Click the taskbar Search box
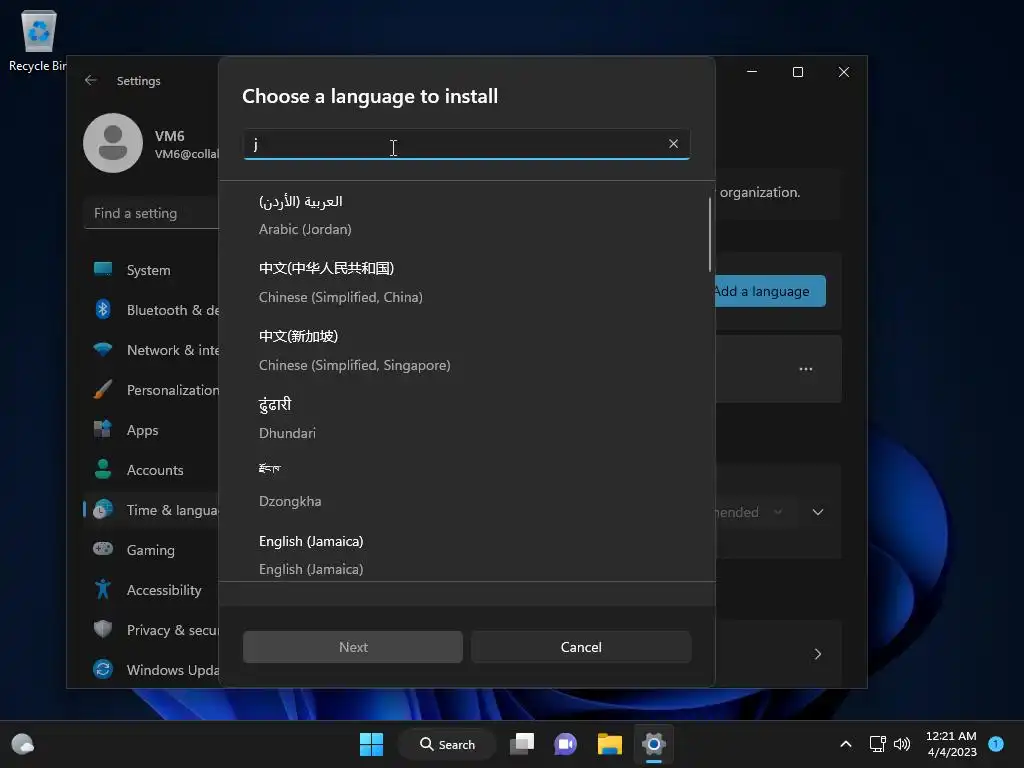This screenshot has width=1024, height=768. 447,744
